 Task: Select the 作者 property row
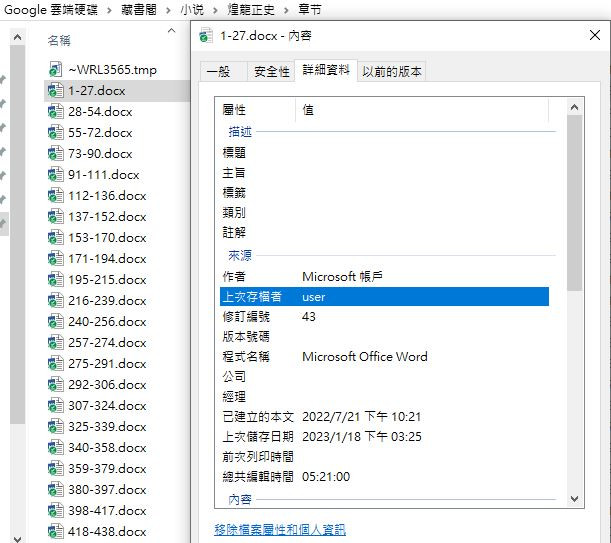coord(384,277)
